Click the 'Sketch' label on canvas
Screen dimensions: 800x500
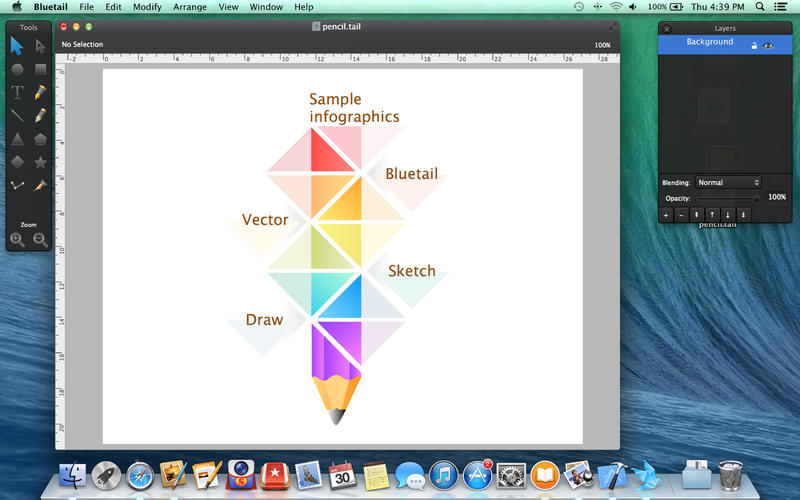pos(412,270)
